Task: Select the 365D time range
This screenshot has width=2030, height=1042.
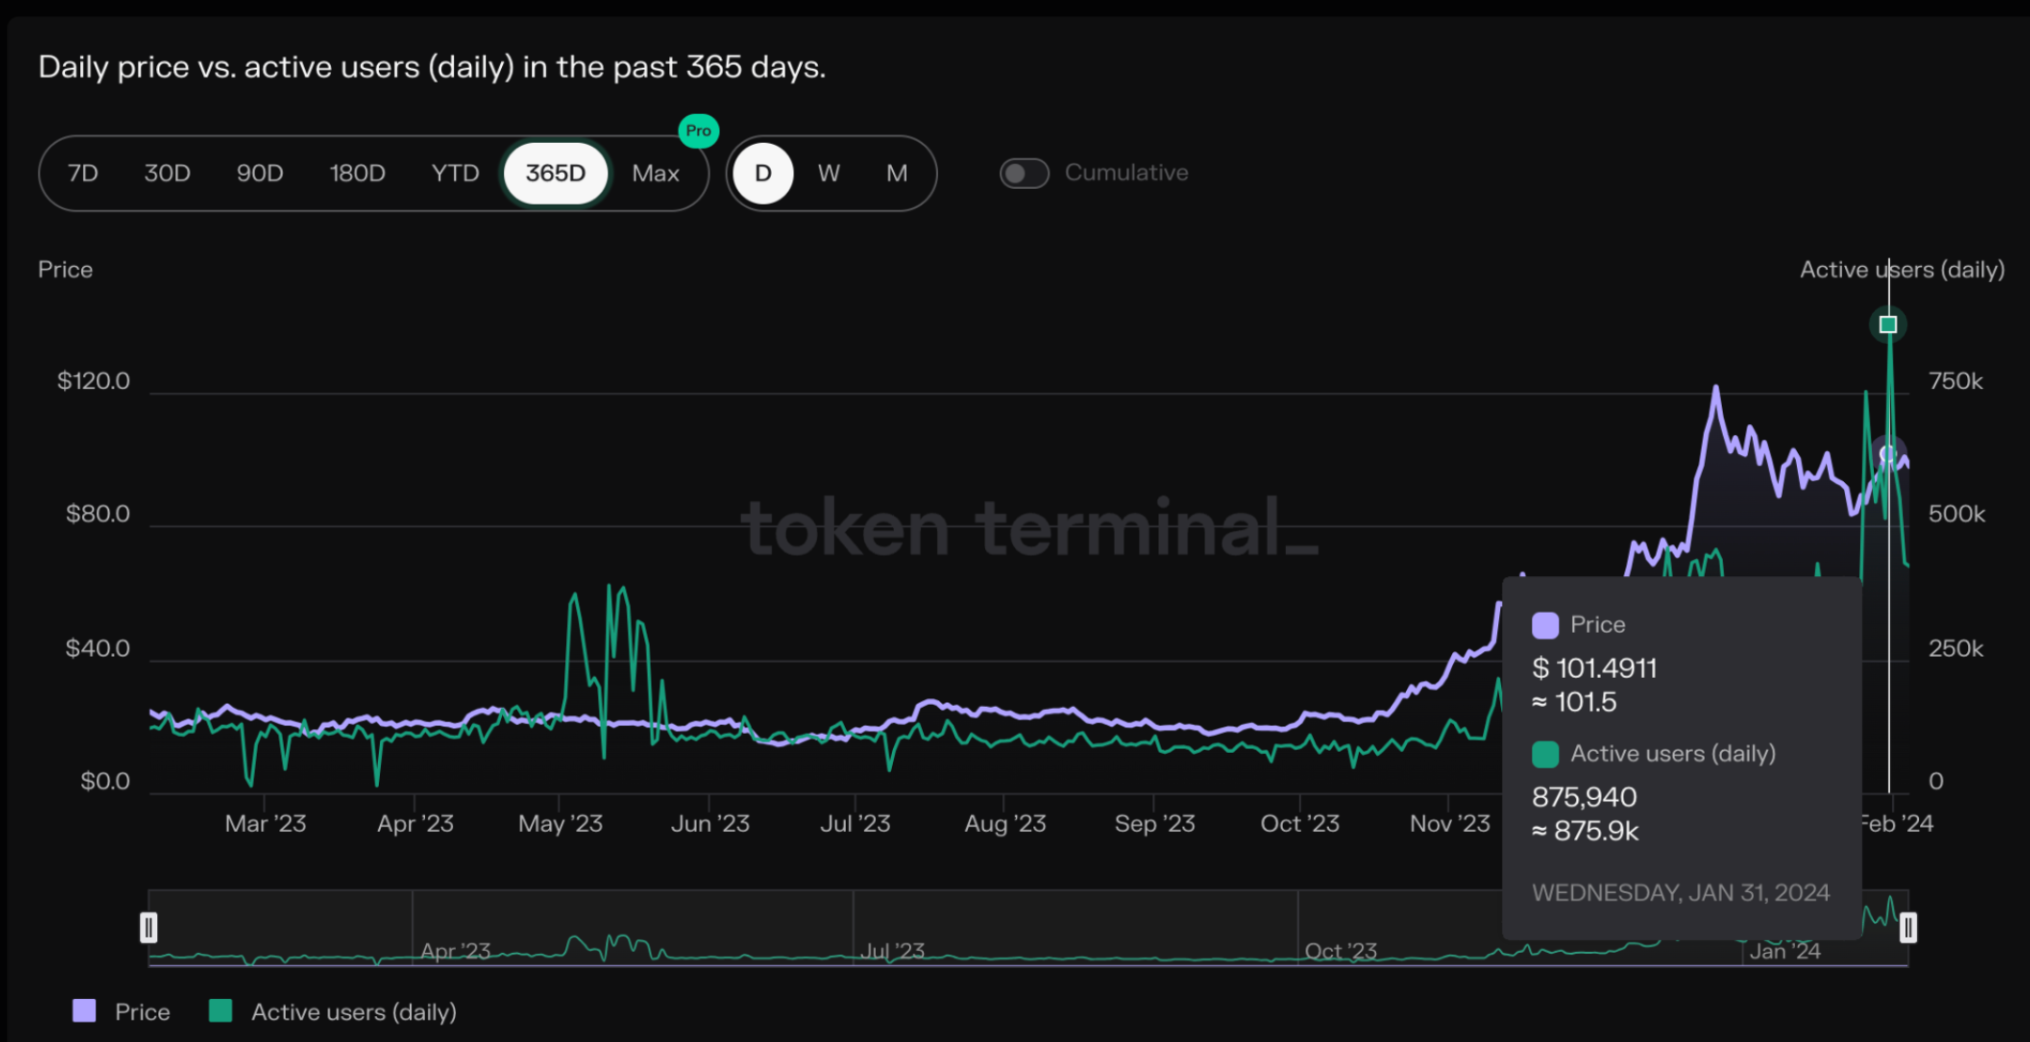Action: (x=556, y=173)
